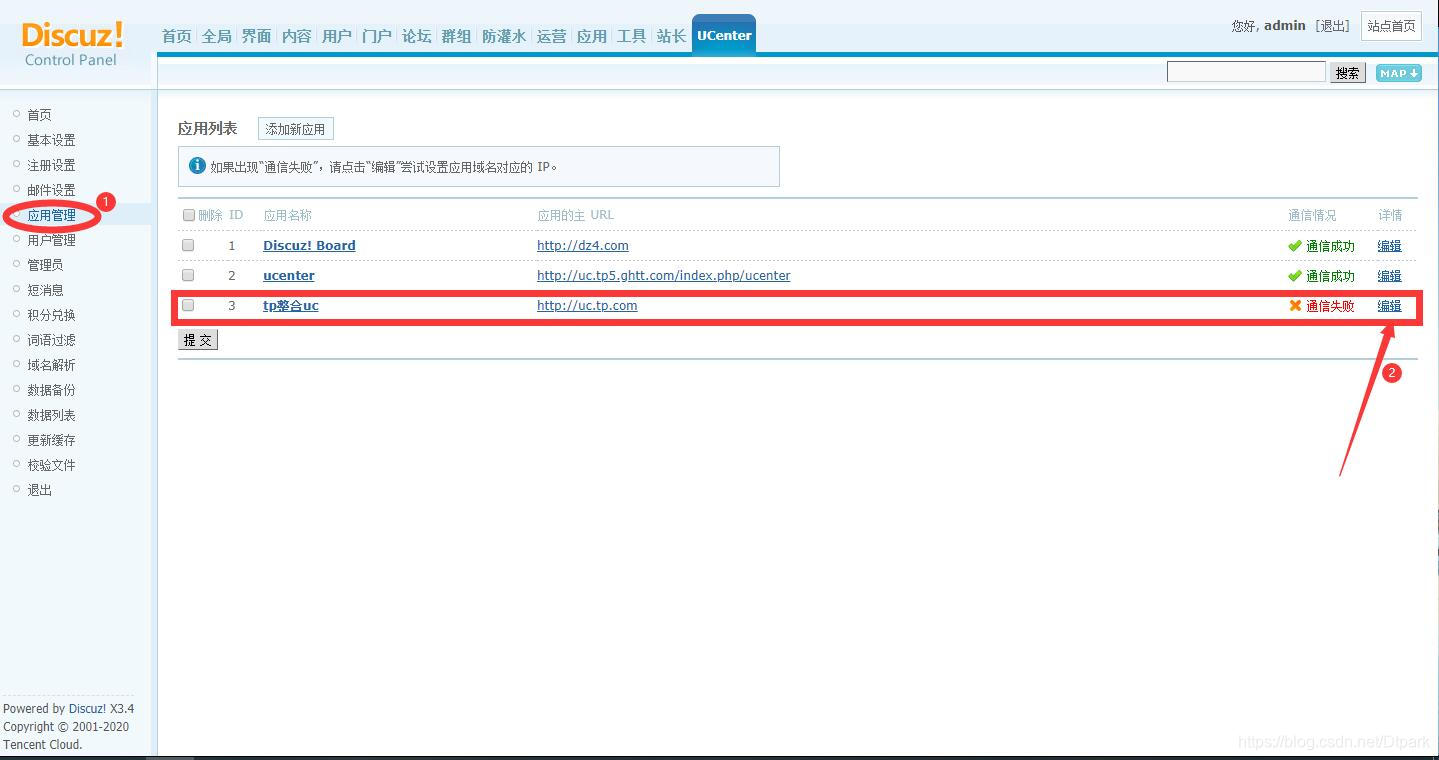The image size is (1439, 760).
Task: Select 数据备份 in the left sidebar
Action: point(51,389)
